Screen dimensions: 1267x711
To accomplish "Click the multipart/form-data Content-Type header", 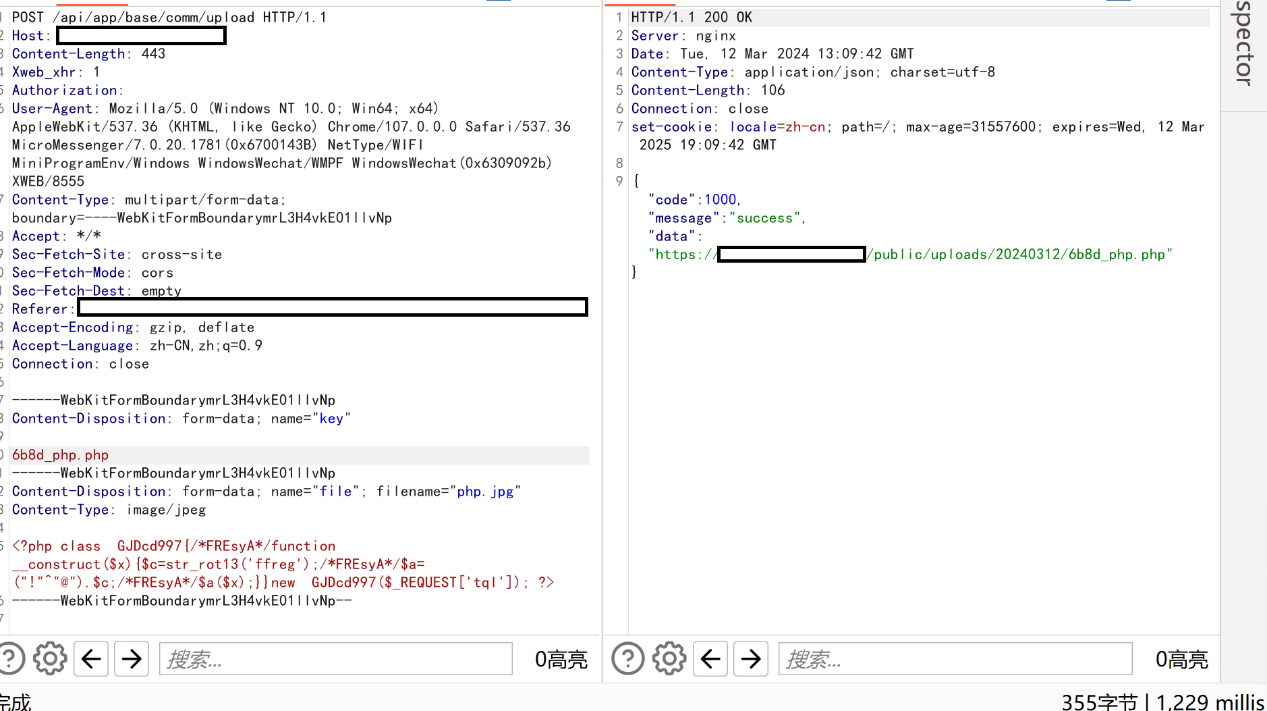I will (x=149, y=199).
